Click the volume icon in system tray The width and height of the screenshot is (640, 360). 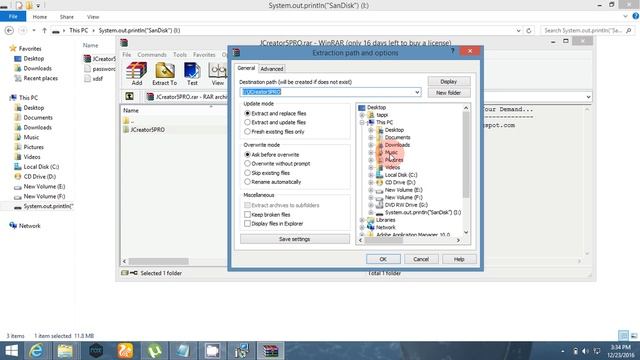pos(585,351)
